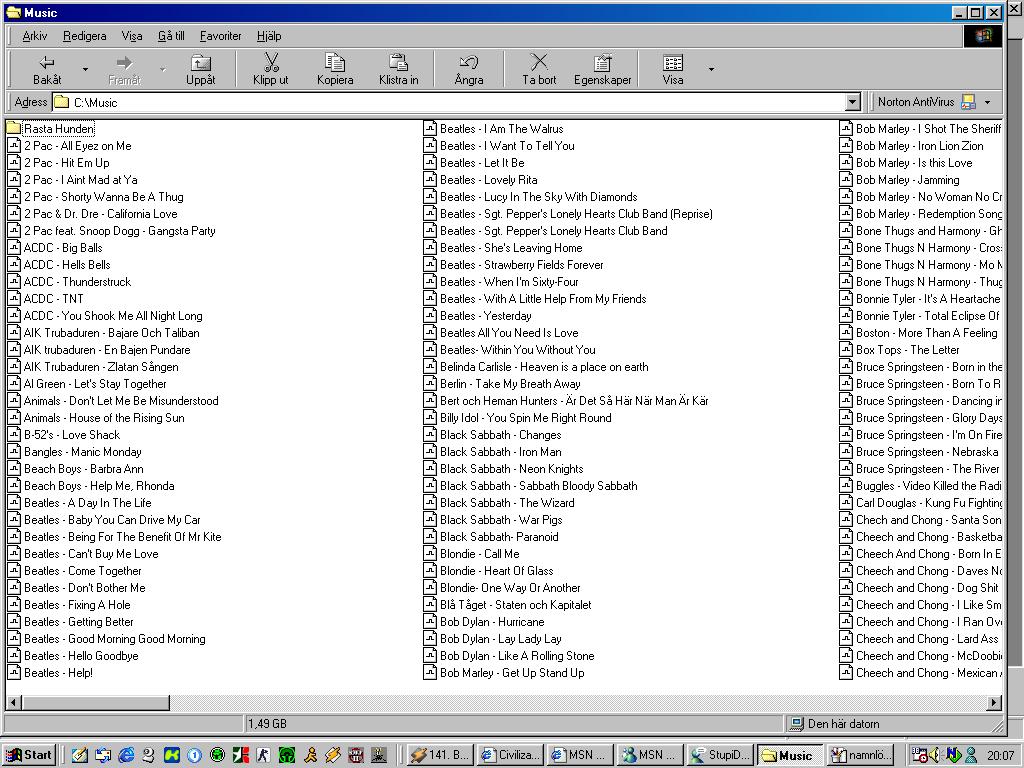Open Counter-Strike from the quick launch bar
This screenshot has width=1024, height=768.
[264, 755]
